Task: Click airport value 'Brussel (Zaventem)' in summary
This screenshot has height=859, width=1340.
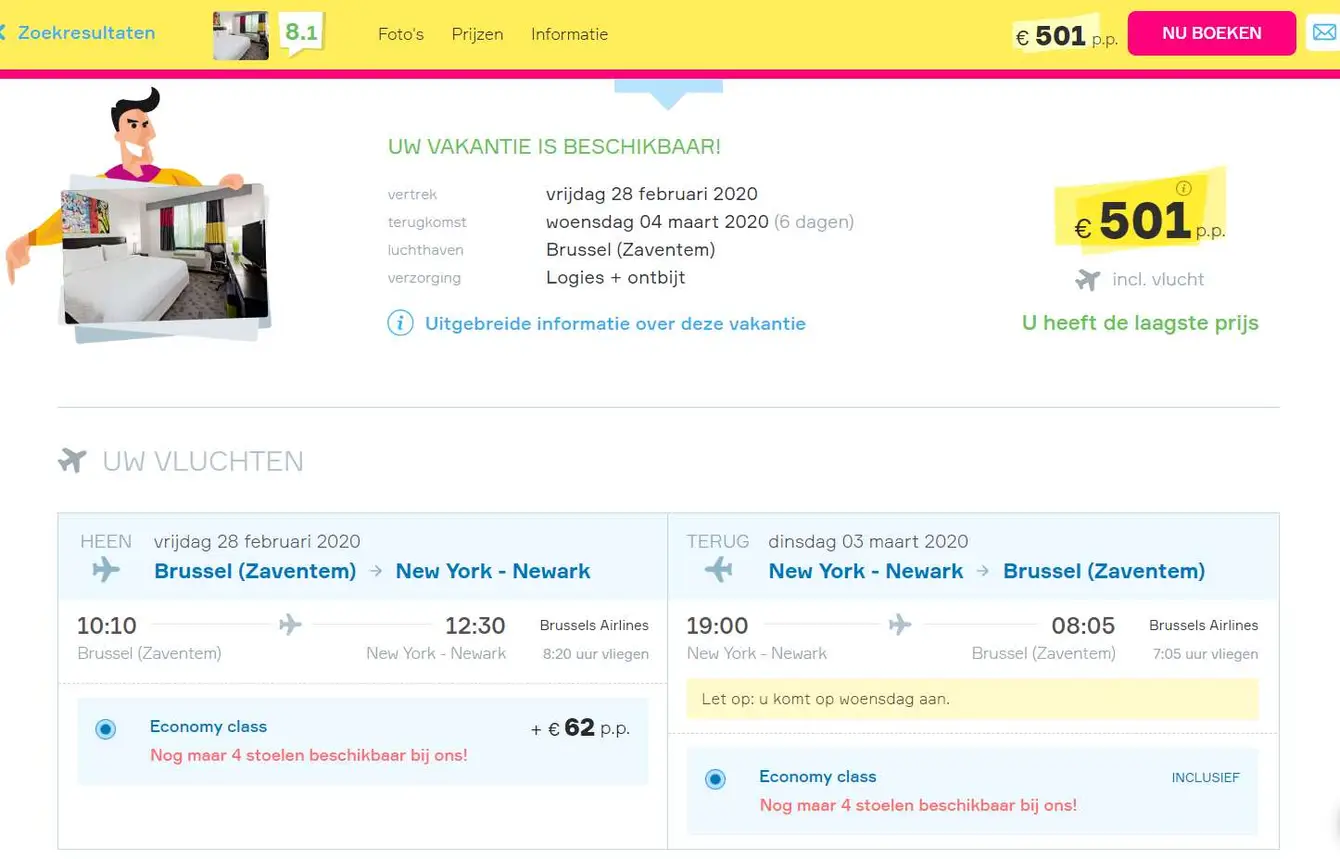Action: point(631,250)
